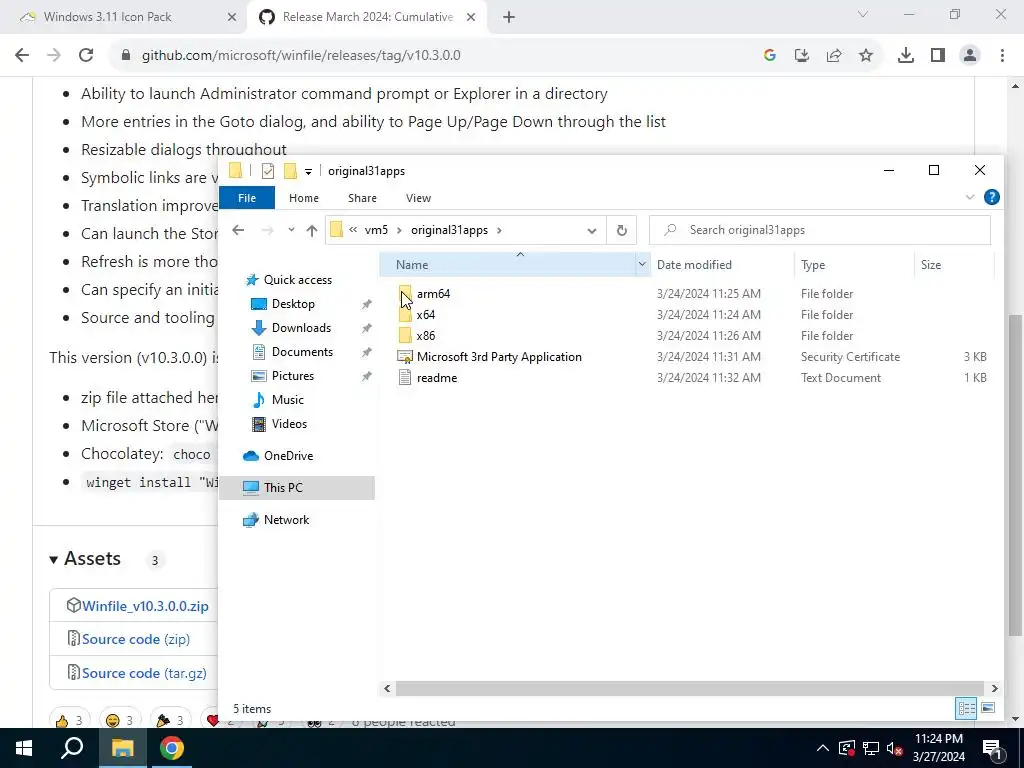Switch to Windows 3.11 Icon Pack tab
The image size is (1024, 768).
(x=108, y=18)
